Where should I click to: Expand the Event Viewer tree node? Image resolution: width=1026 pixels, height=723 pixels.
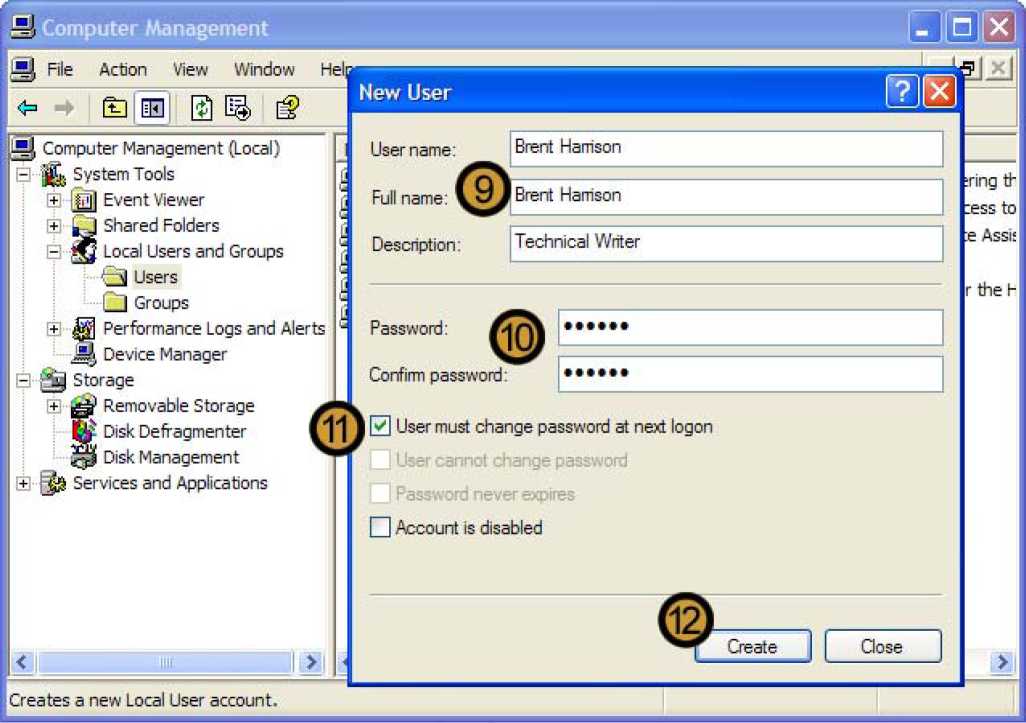point(54,200)
